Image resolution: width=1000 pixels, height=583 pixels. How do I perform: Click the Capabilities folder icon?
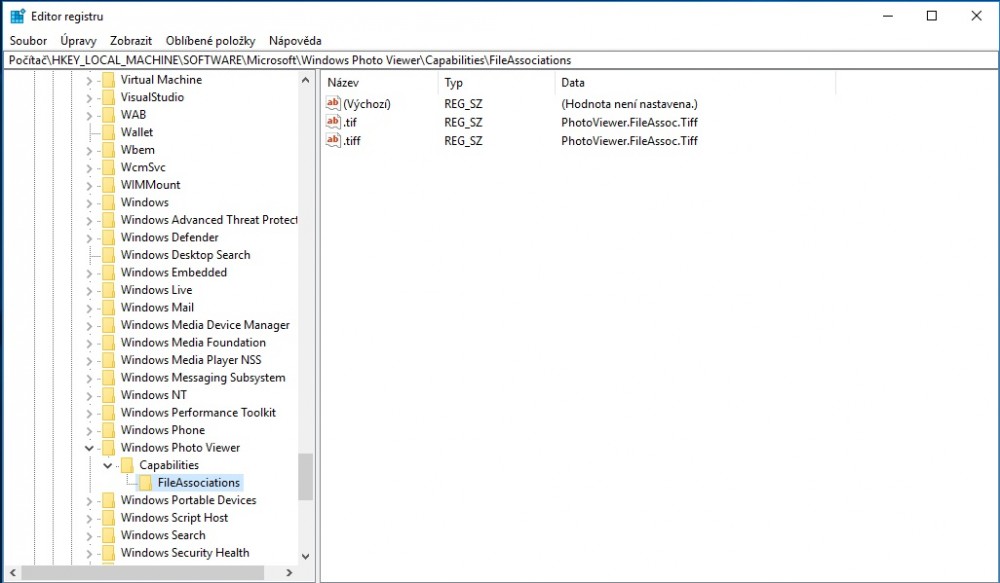pyautogui.click(x=127, y=465)
